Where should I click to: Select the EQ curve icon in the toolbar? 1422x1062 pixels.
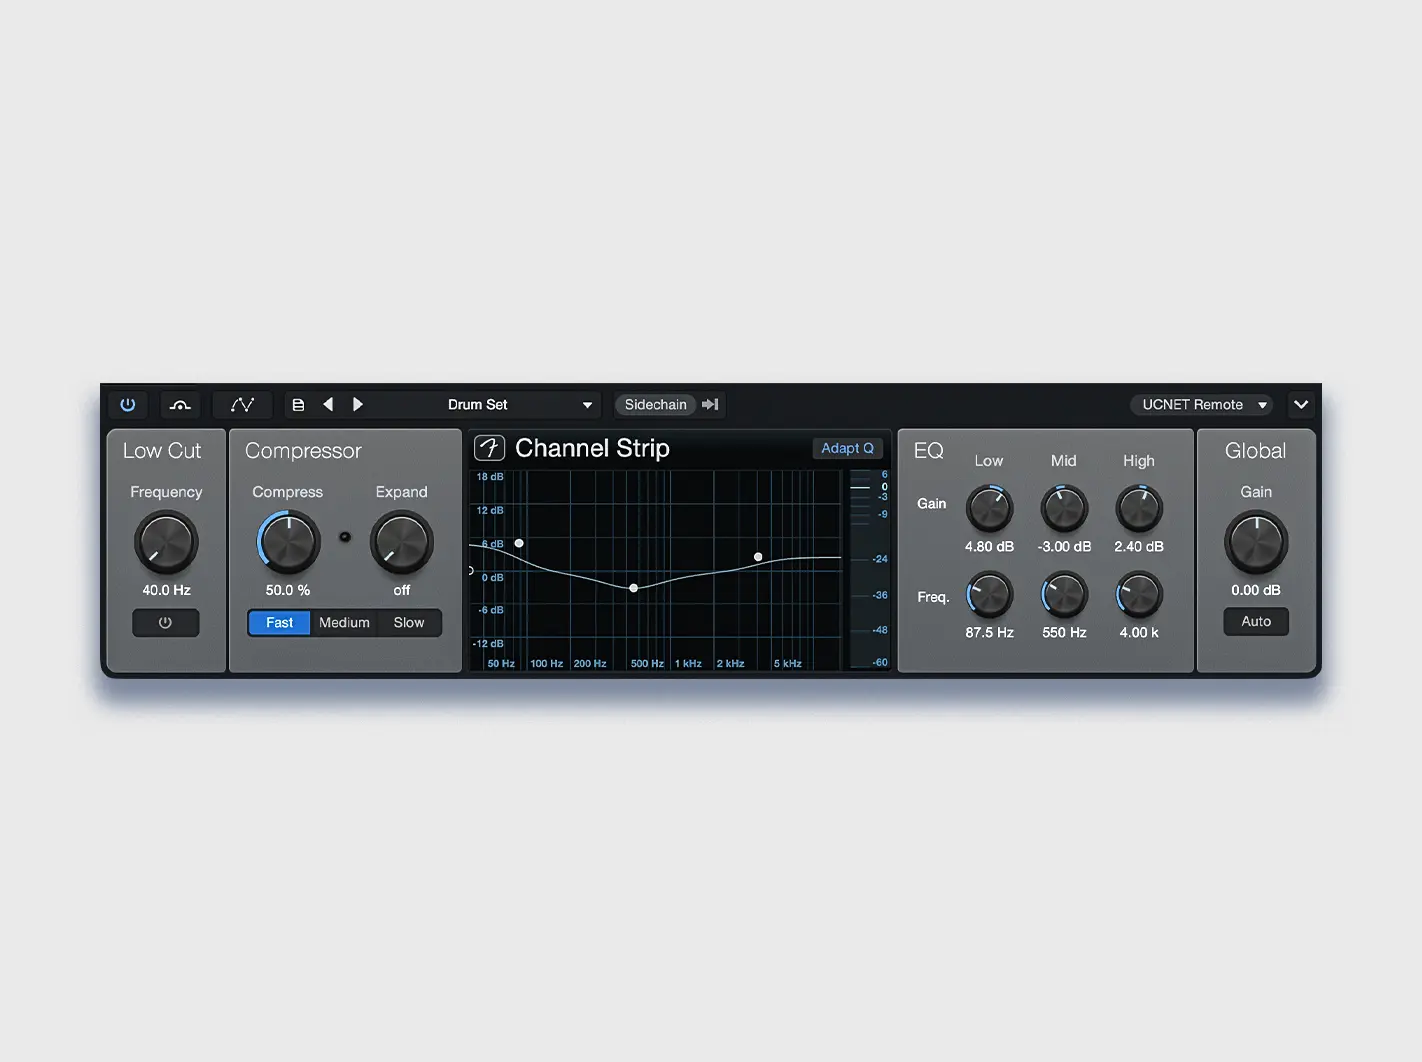tap(241, 404)
